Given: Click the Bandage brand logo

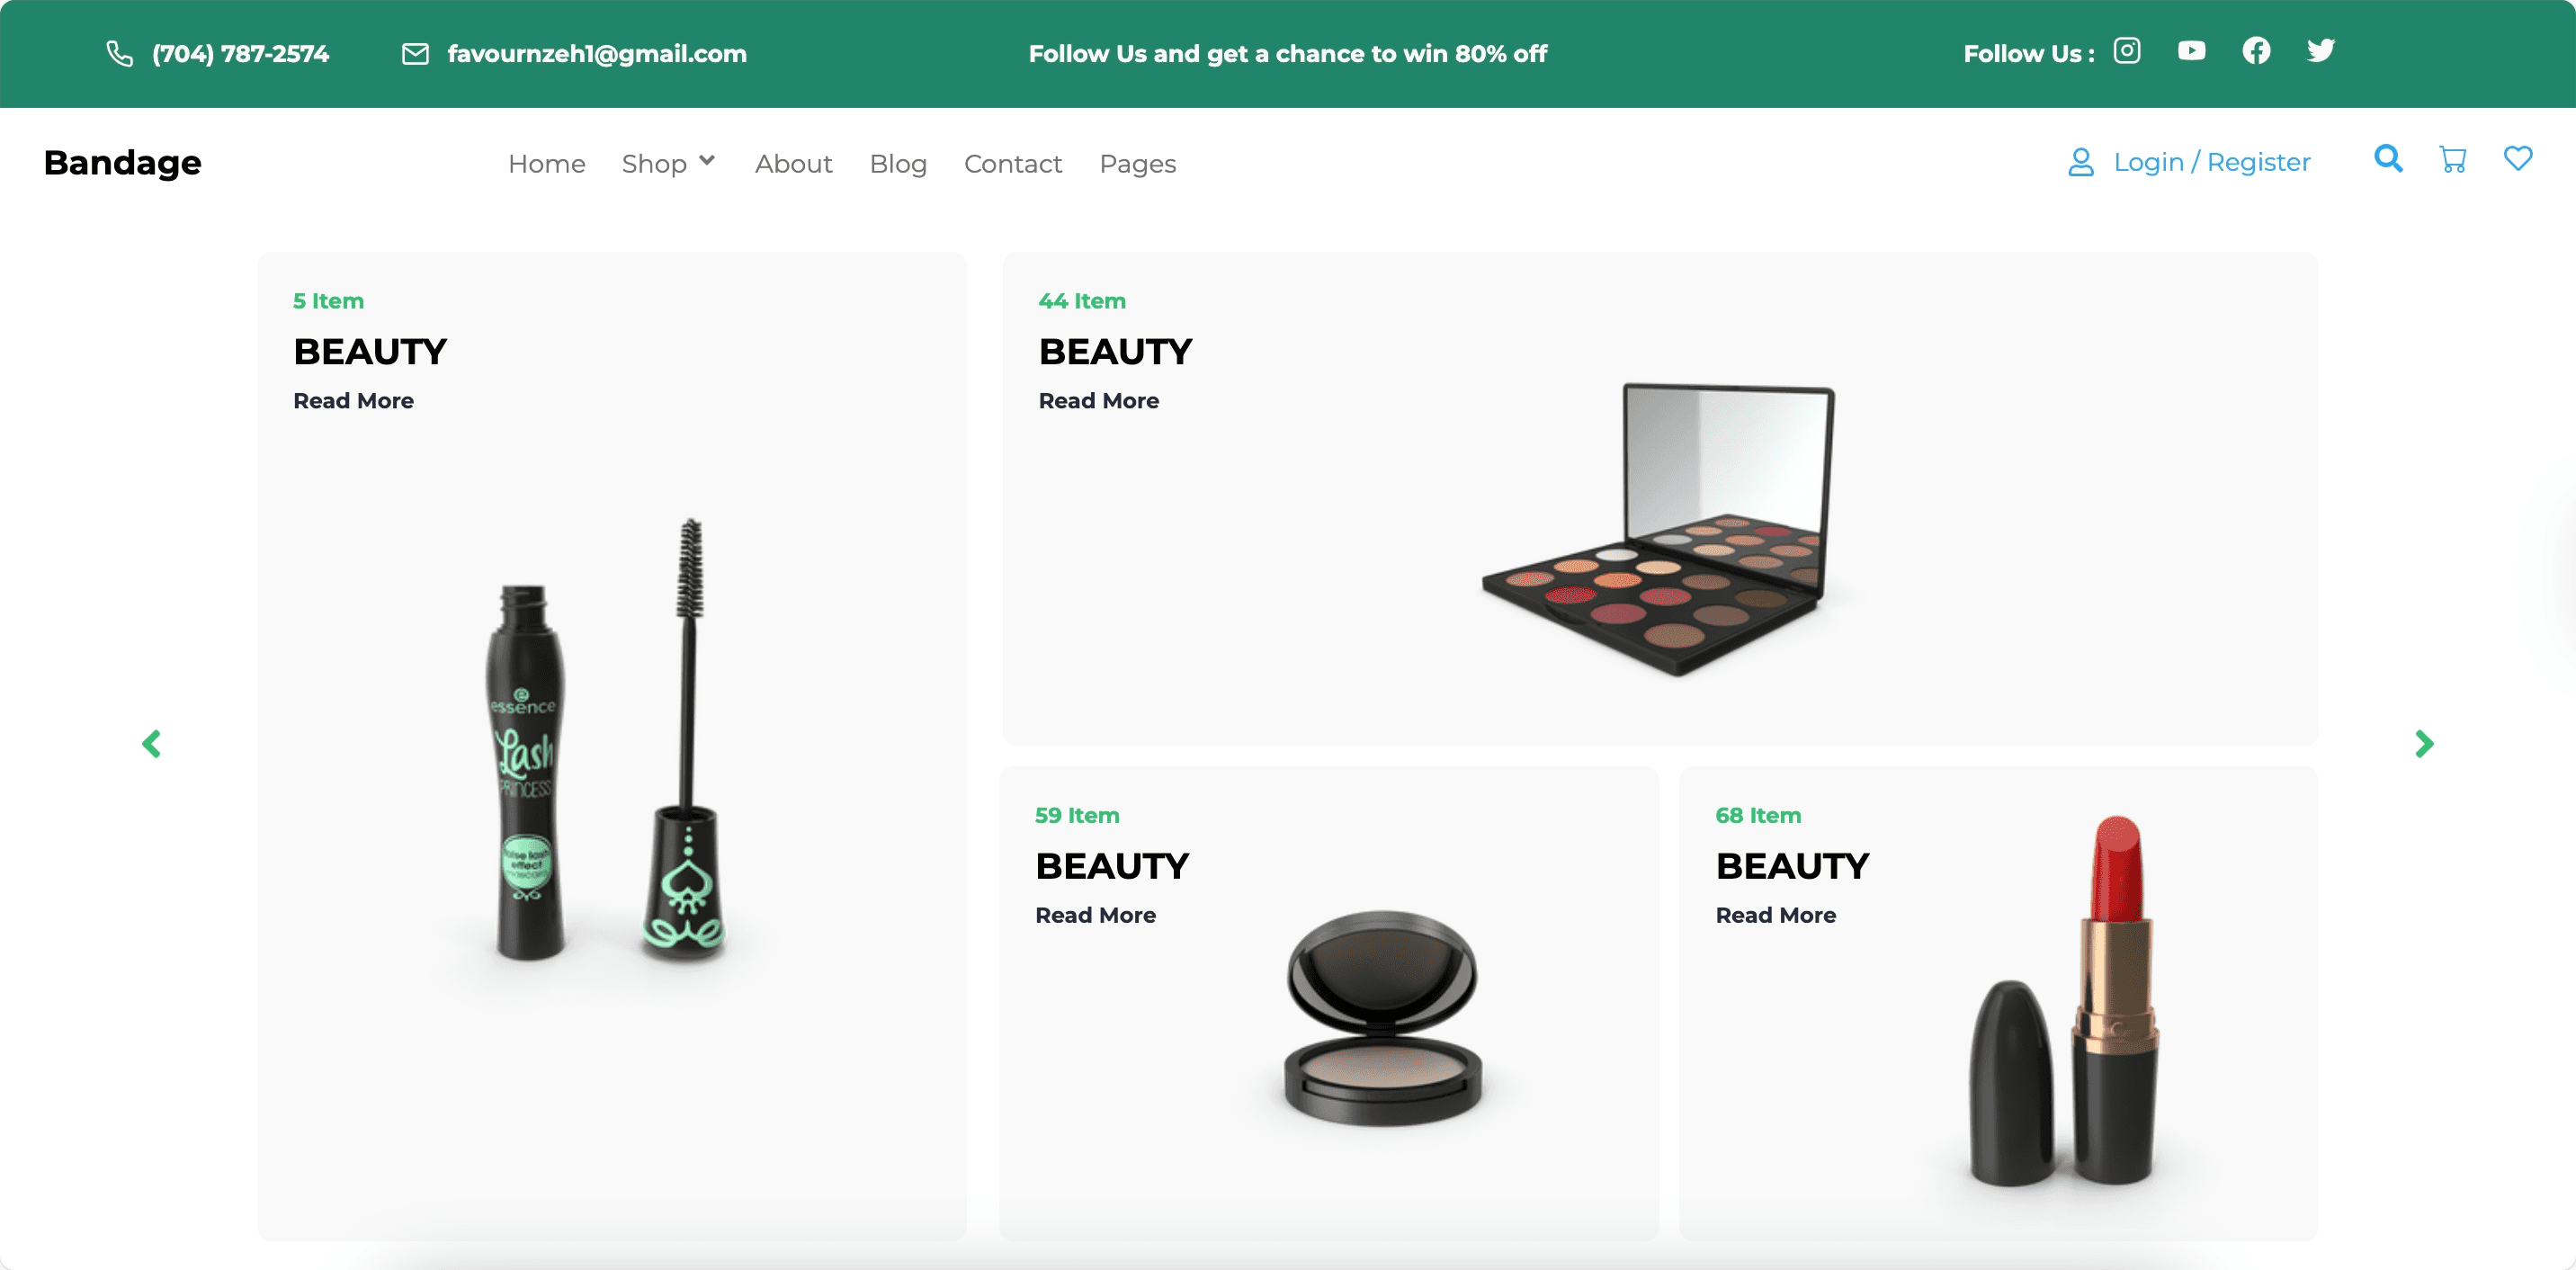Looking at the screenshot, I should (122, 163).
